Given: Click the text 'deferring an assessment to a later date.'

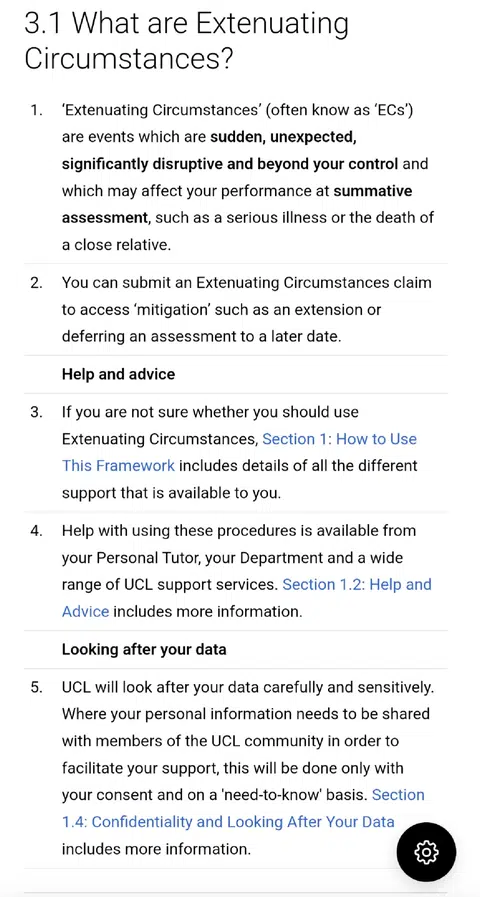Looking at the screenshot, I should (201, 336).
